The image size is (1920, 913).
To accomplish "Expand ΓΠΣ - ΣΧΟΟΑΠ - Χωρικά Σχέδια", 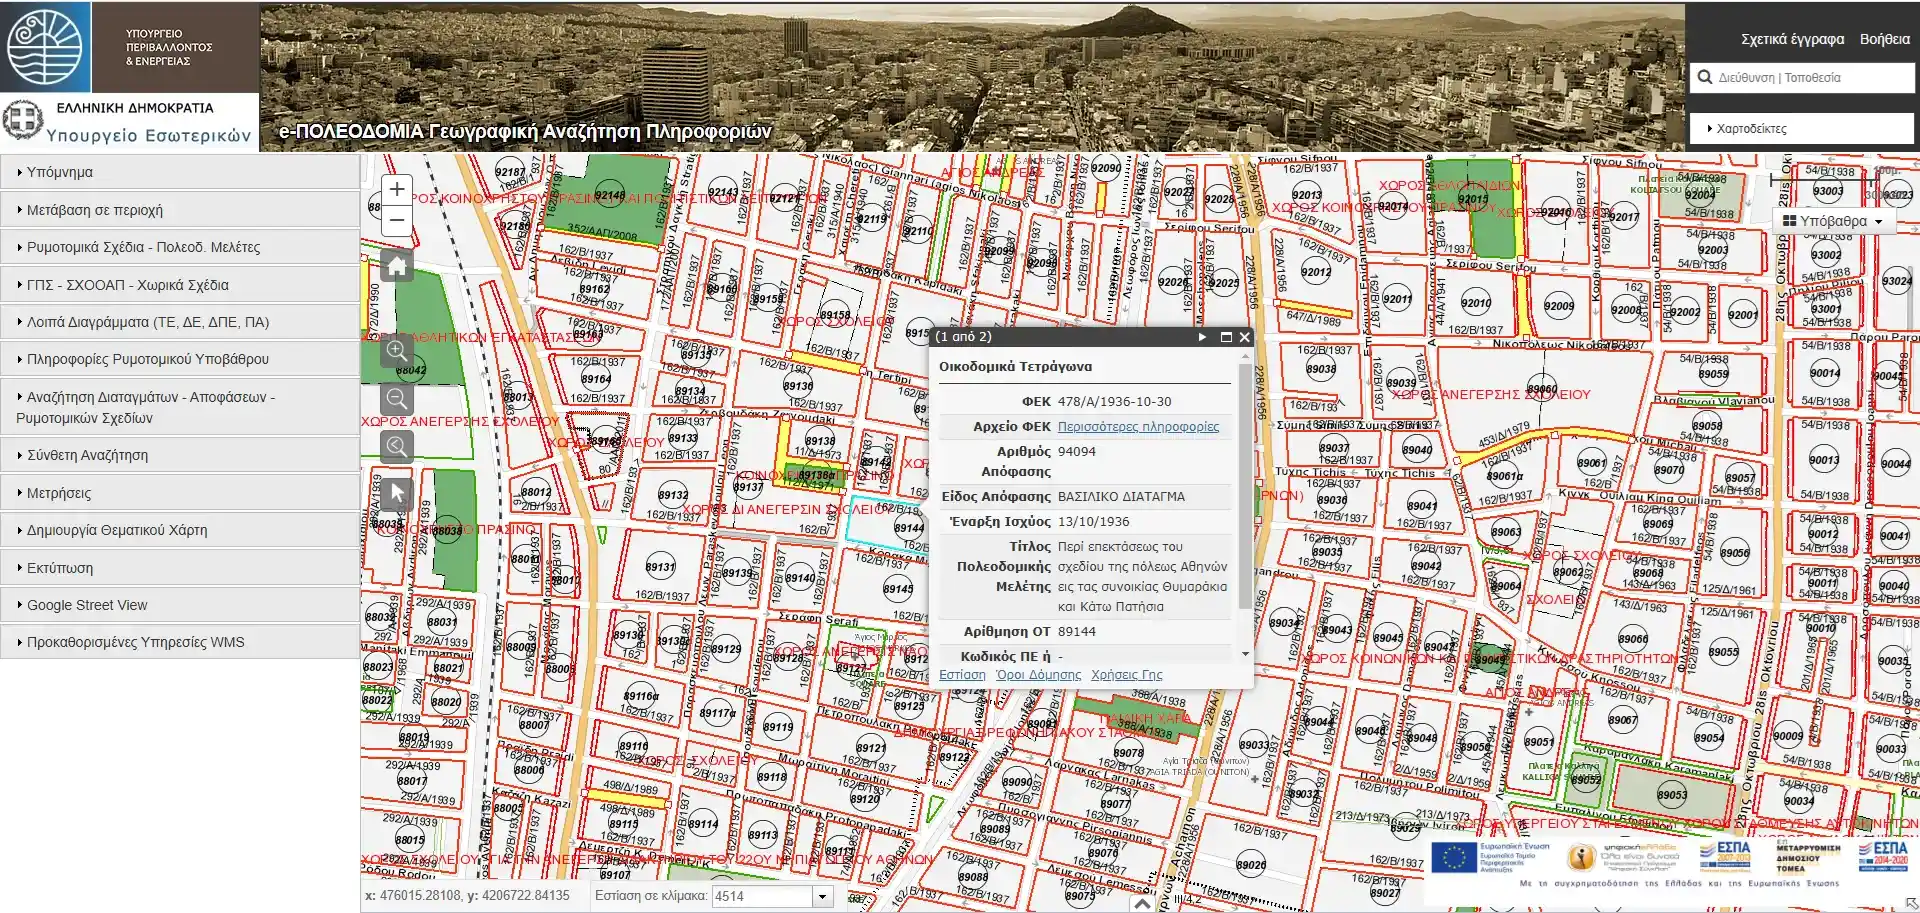I will (x=180, y=285).
